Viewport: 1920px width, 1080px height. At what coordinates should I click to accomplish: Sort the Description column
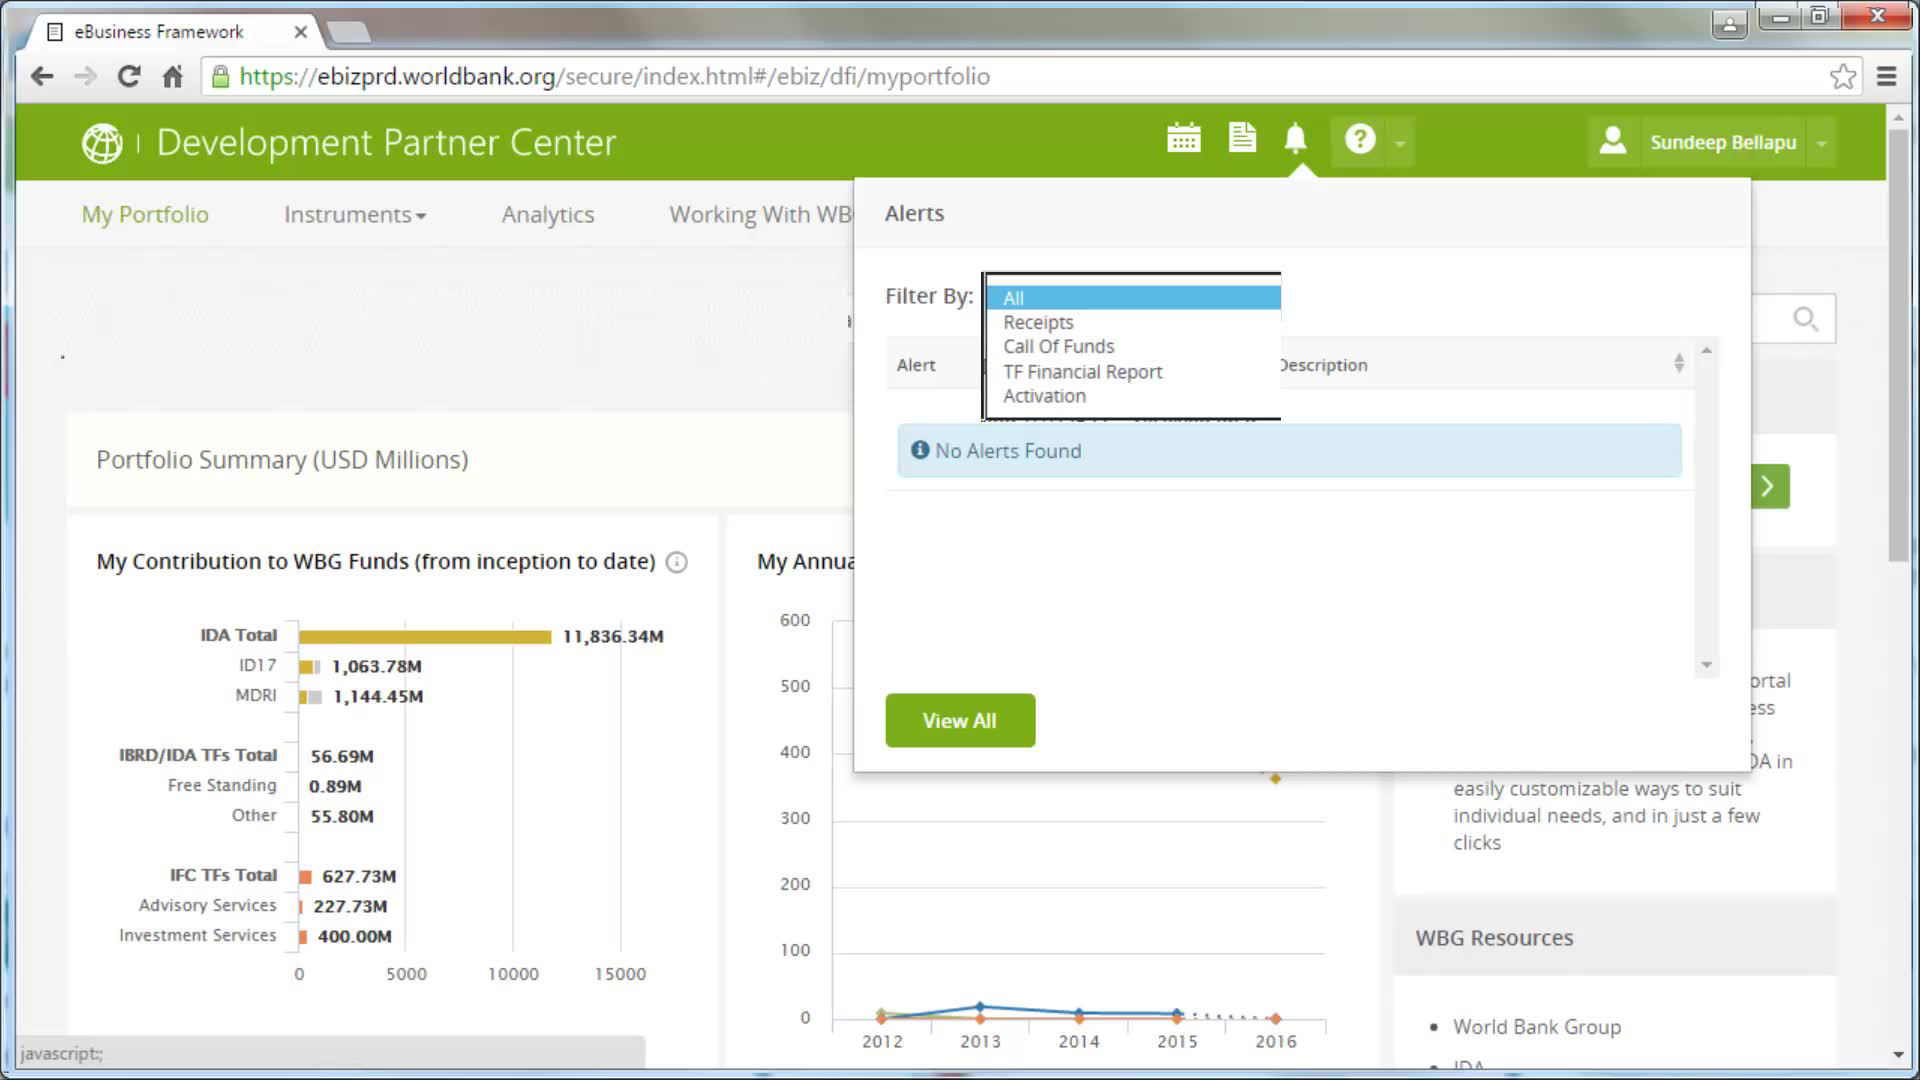click(1679, 364)
